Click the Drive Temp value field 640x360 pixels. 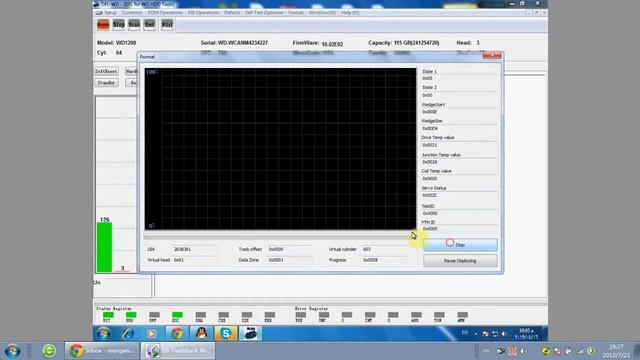(x=459, y=145)
